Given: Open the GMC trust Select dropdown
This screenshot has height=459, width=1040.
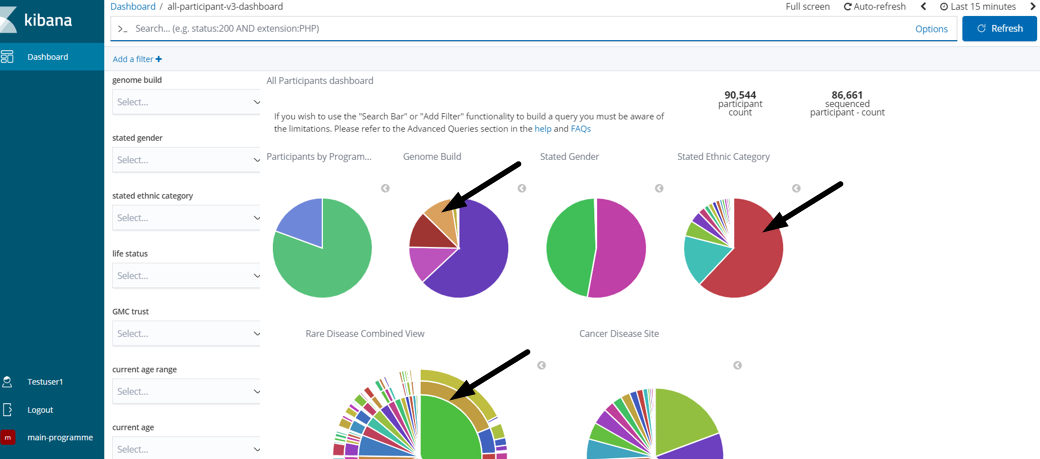Looking at the screenshot, I should (x=186, y=333).
